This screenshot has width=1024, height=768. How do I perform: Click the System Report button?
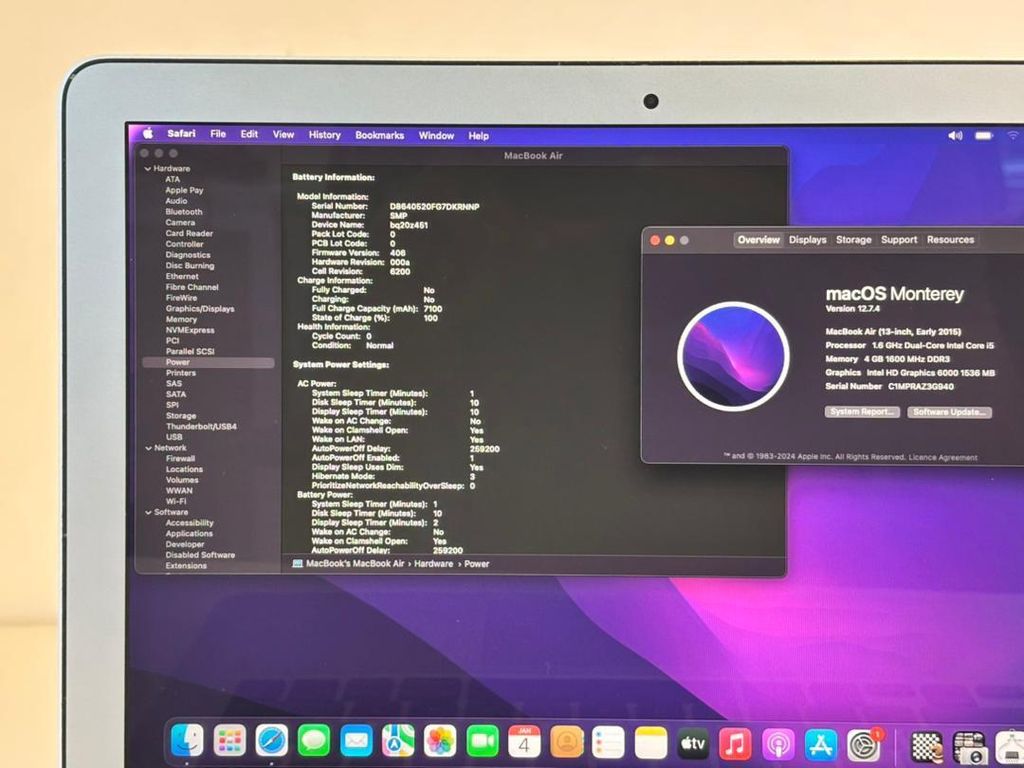tap(862, 412)
